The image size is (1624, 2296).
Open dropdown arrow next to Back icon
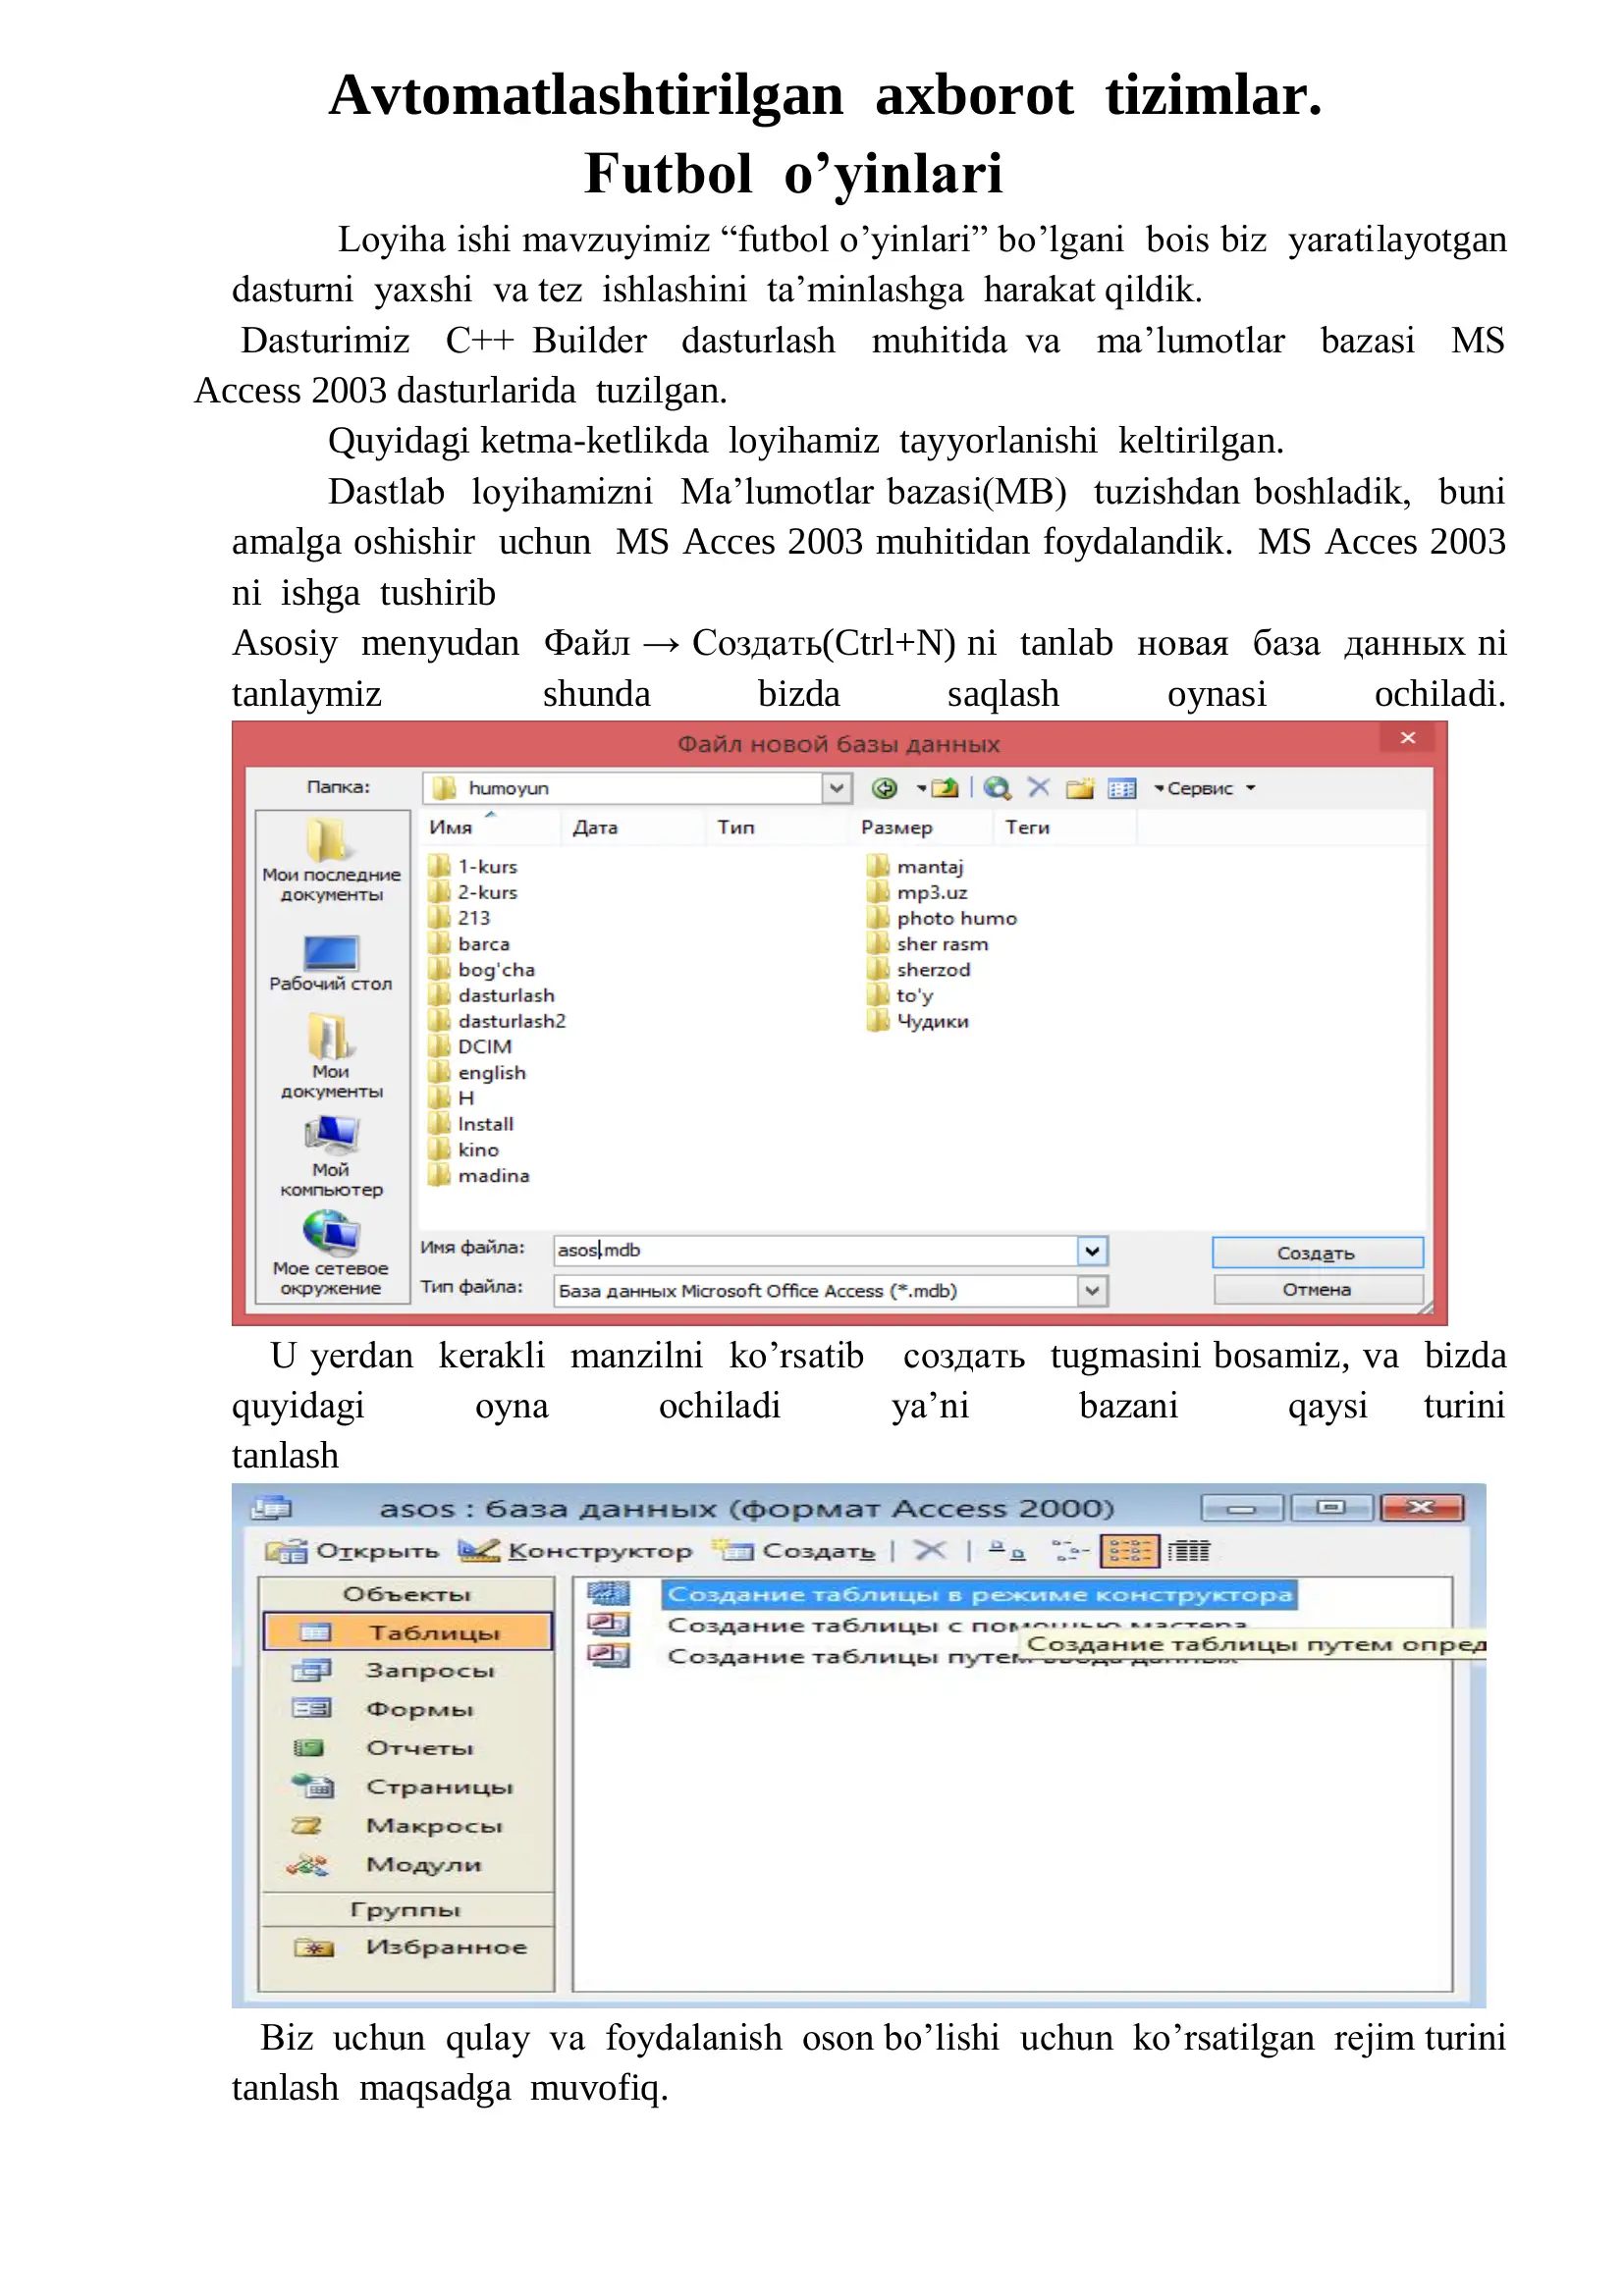(920, 788)
